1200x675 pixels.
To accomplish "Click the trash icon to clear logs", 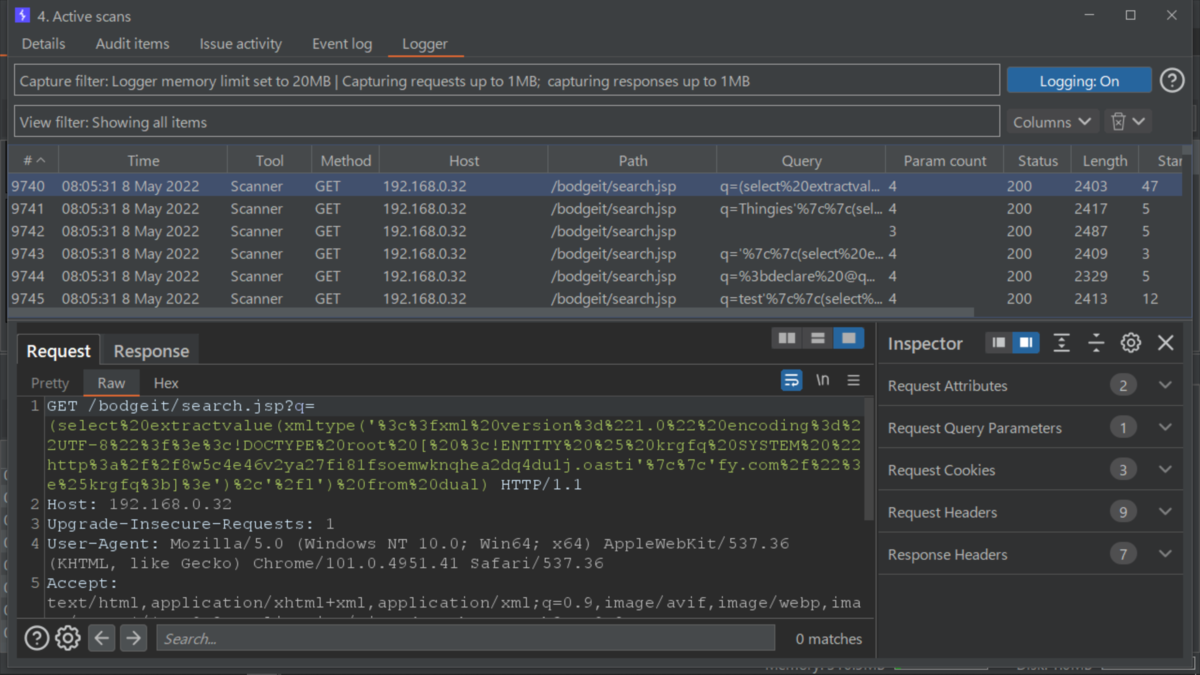I will pyautogui.click(x=1118, y=122).
